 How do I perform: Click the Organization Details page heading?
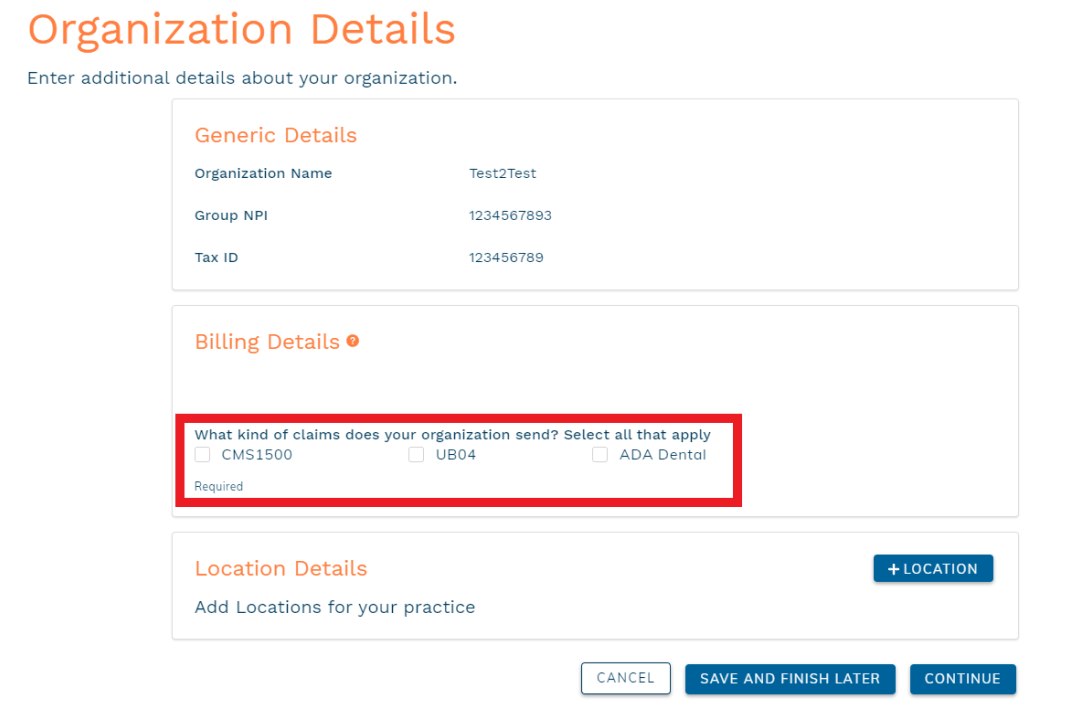click(241, 29)
